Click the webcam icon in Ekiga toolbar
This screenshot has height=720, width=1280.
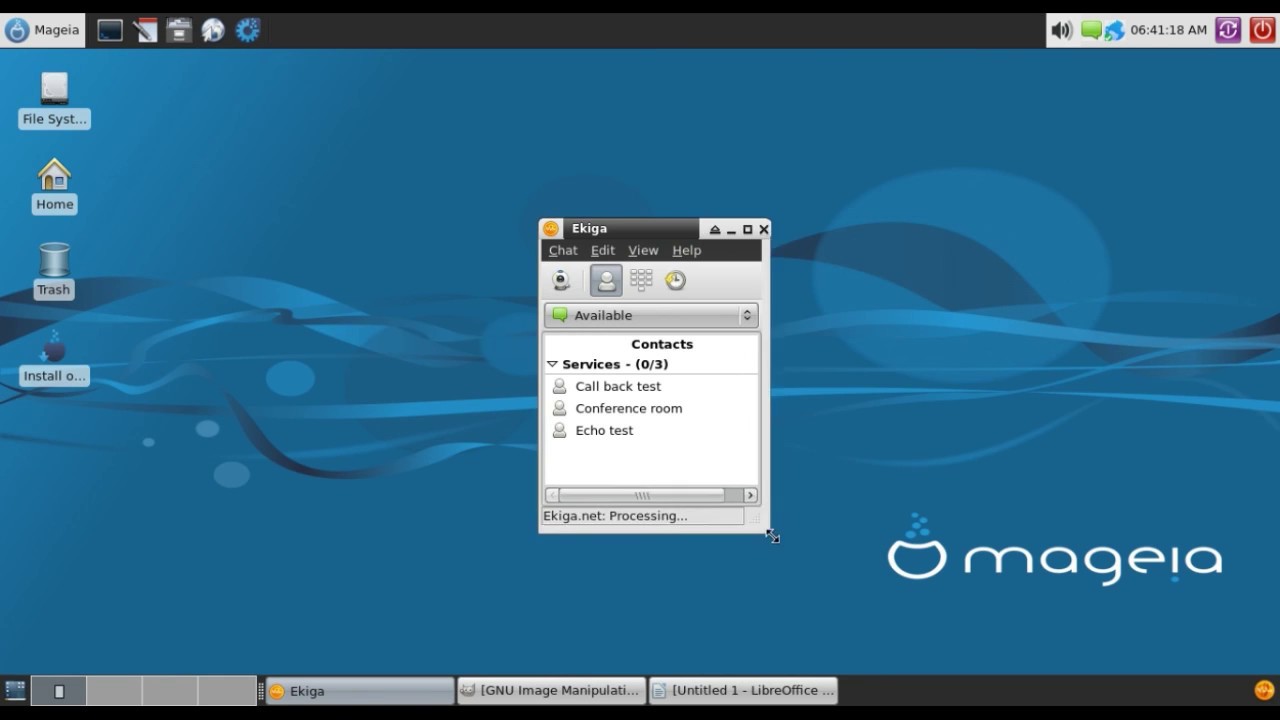click(x=562, y=280)
